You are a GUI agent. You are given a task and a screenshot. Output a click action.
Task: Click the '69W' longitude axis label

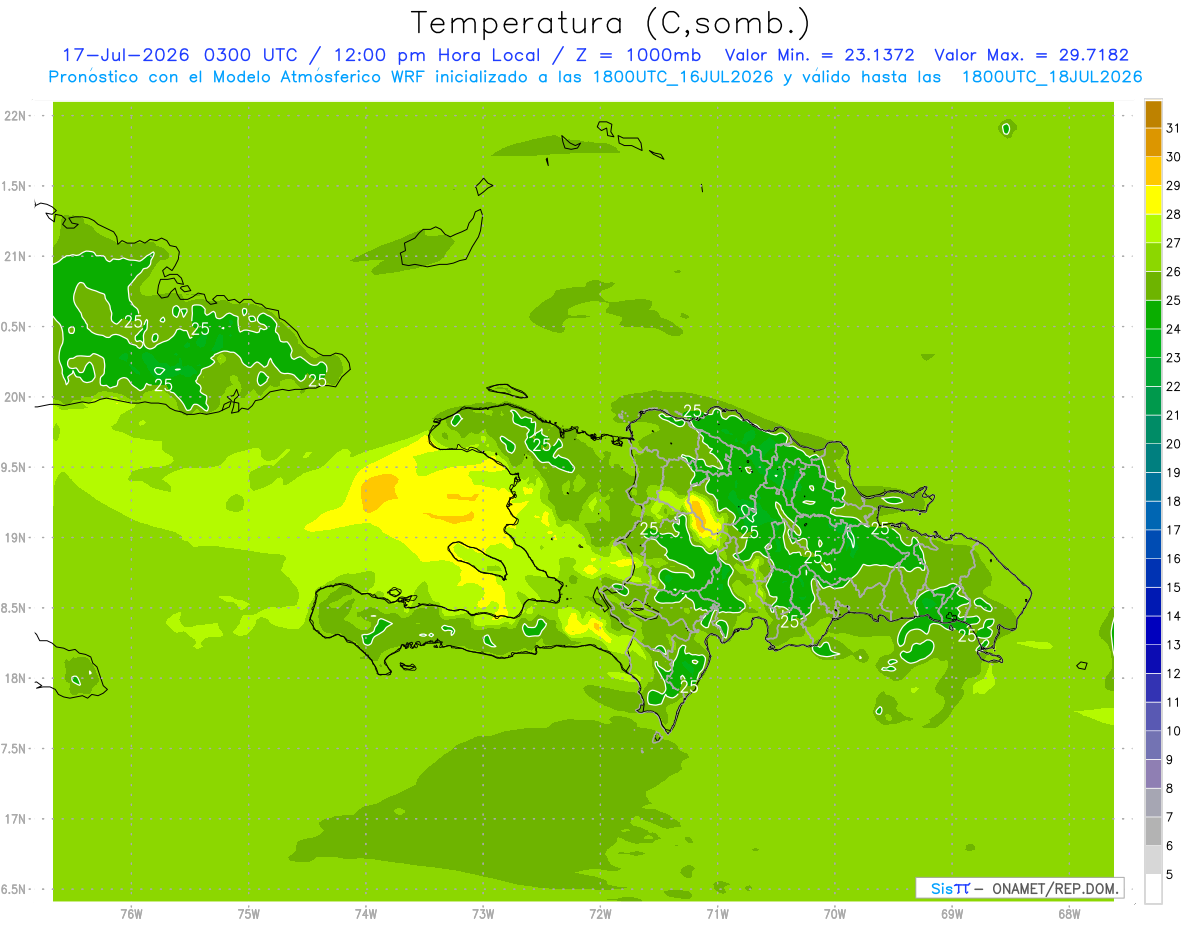(952, 913)
